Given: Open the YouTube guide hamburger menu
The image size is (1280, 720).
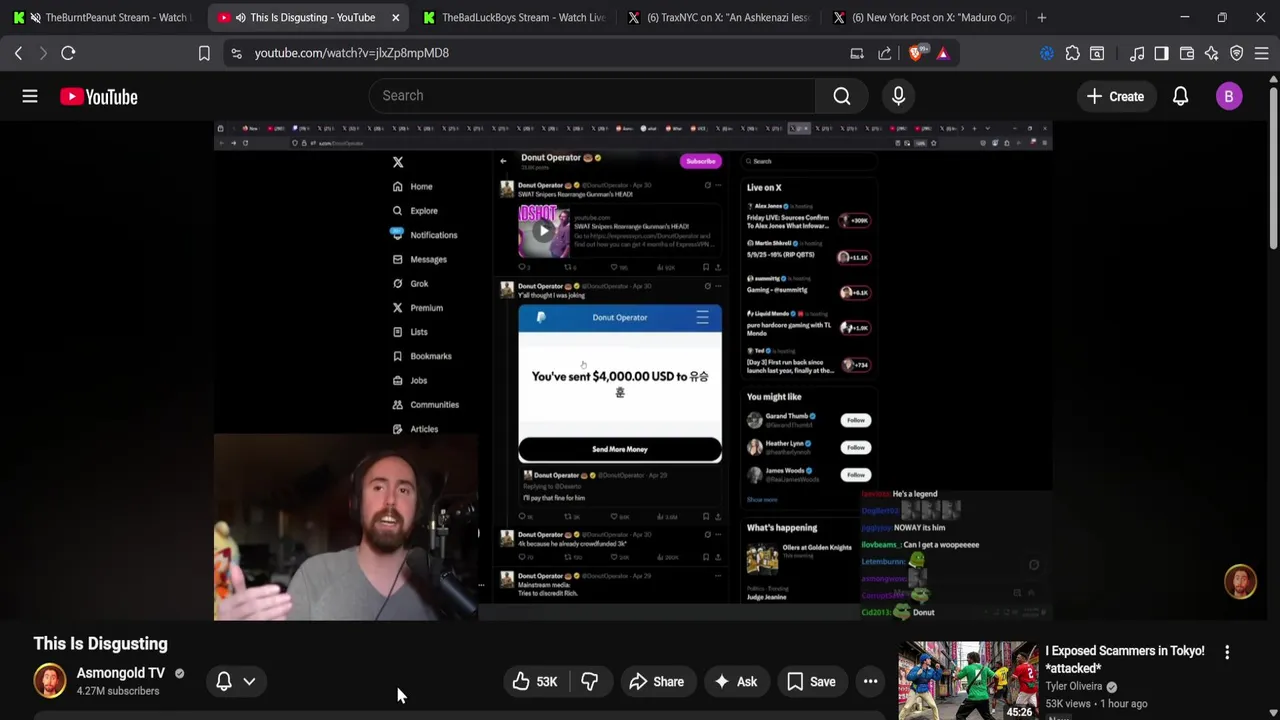Looking at the screenshot, I should pyautogui.click(x=30, y=96).
